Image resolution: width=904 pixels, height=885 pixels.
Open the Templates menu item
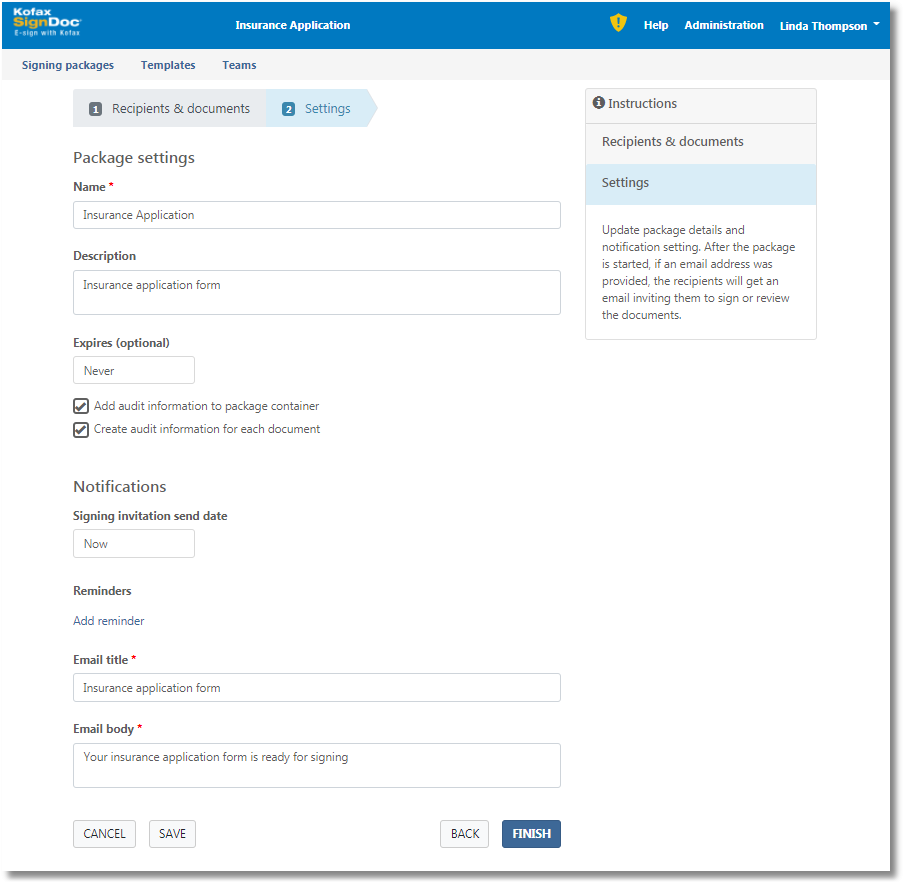(168, 65)
